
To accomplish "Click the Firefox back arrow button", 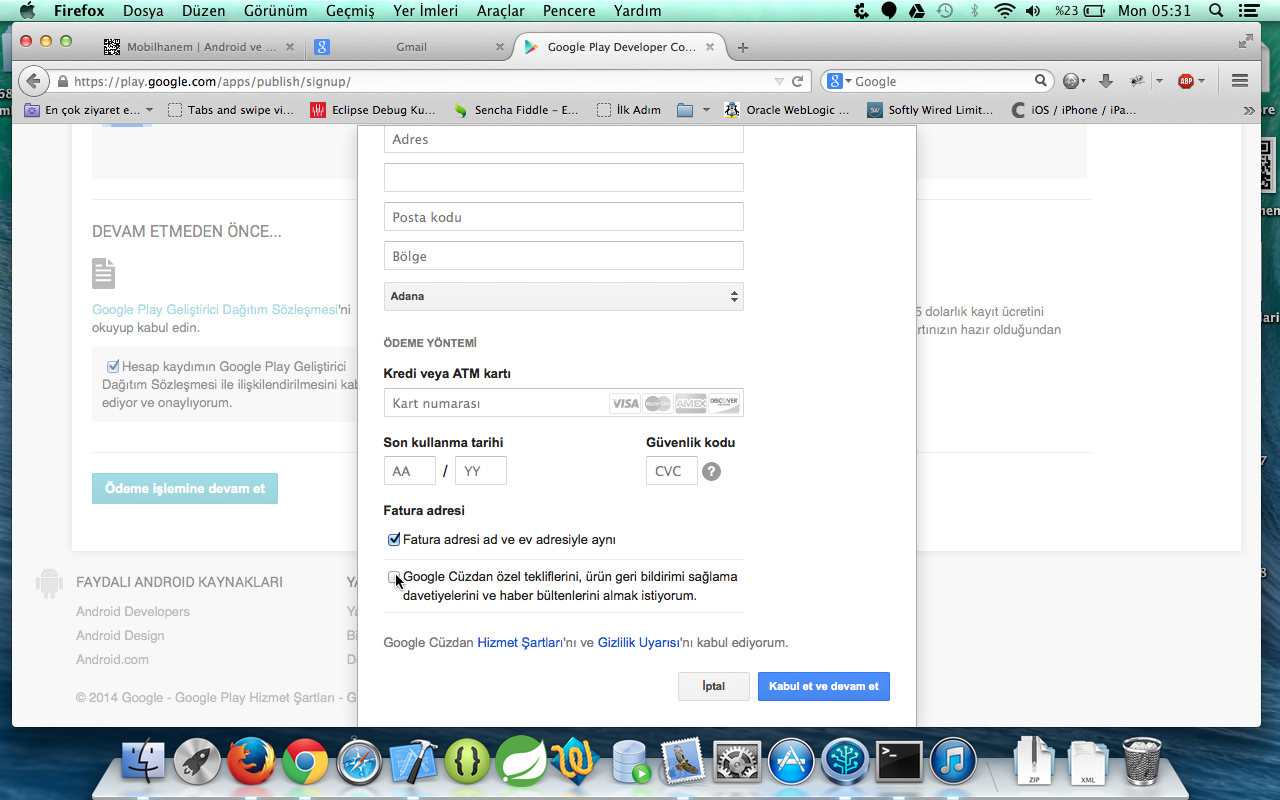I will [34, 81].
